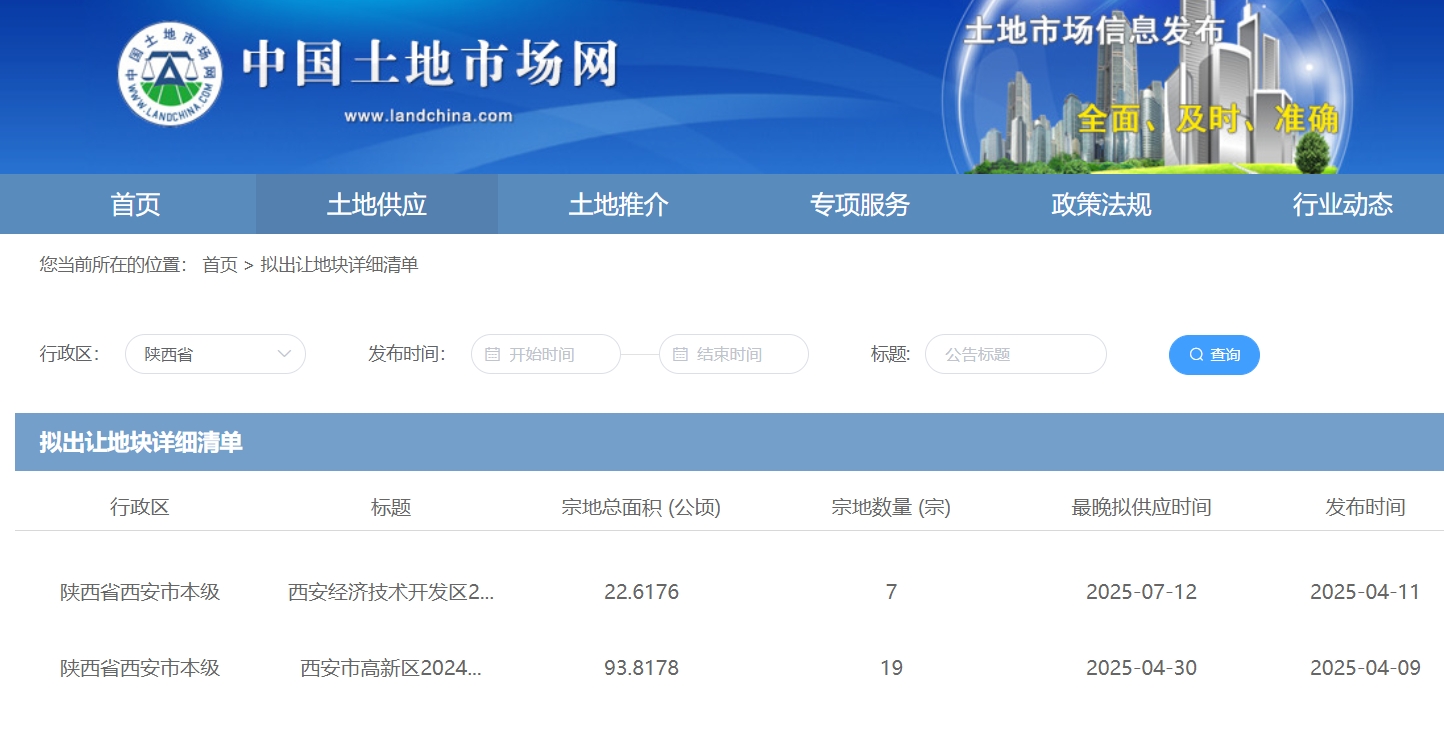
Task: Open the 西安市高新区2024... entry
Action: coord(391,668)
